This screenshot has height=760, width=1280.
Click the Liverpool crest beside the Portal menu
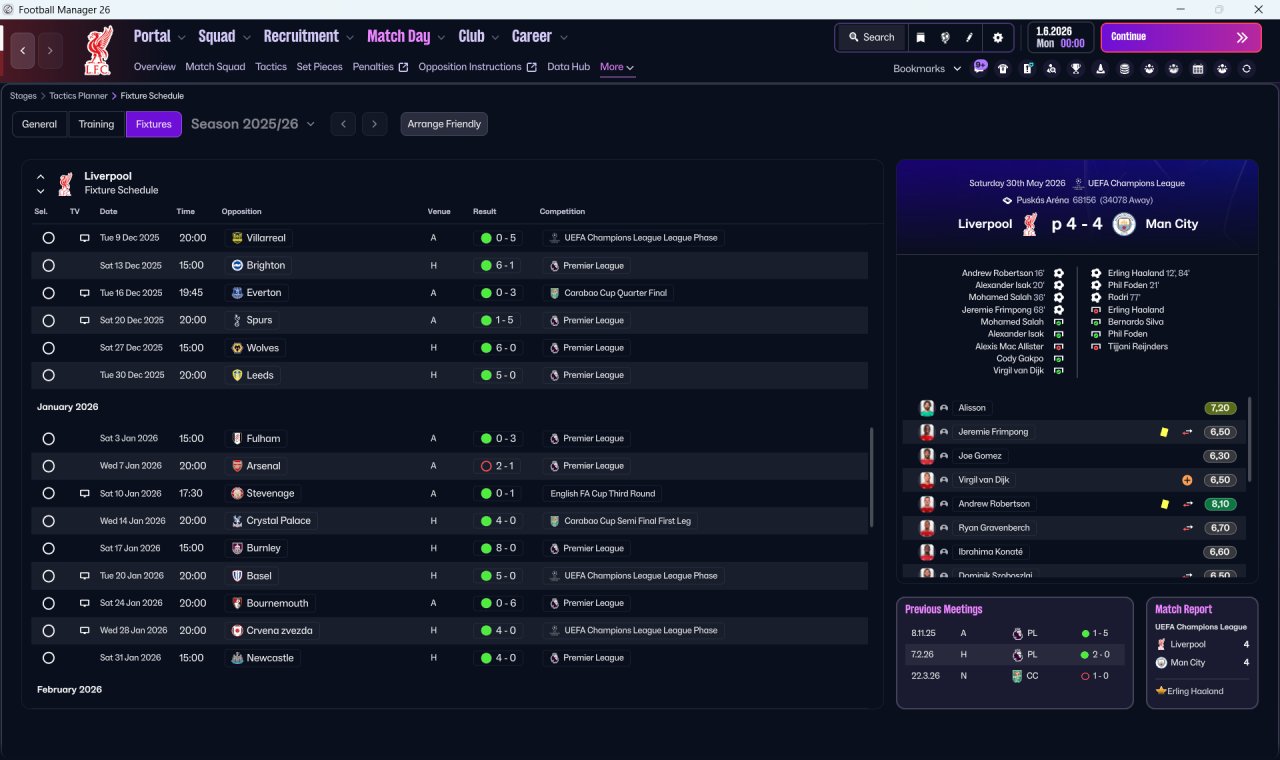[99, 50]
